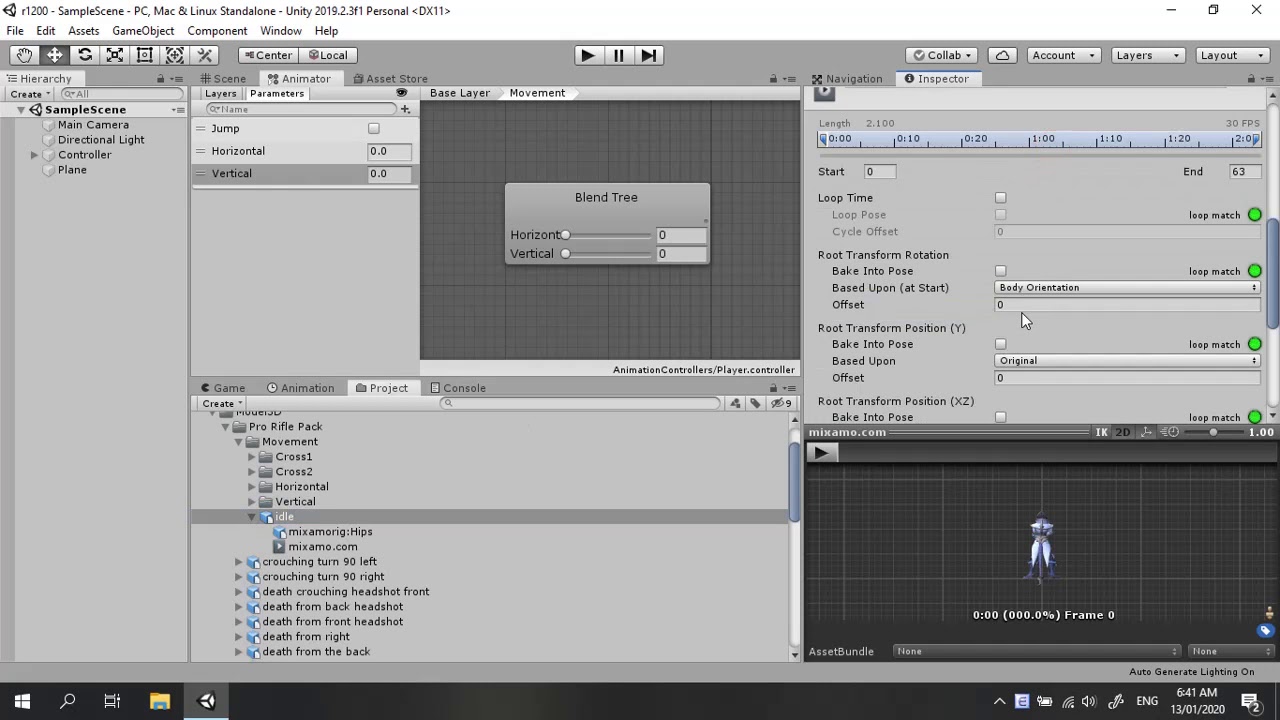Toggle pivot rotation Local button
The image size is (1280, 720).
coord(327,55)
